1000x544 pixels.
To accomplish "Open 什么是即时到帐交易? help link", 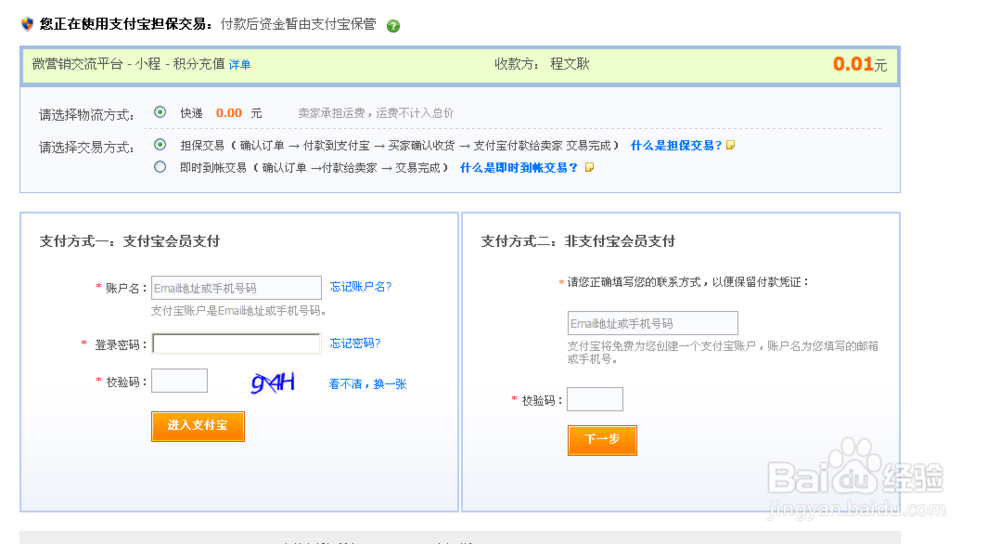I will click(x=518, y=168).
